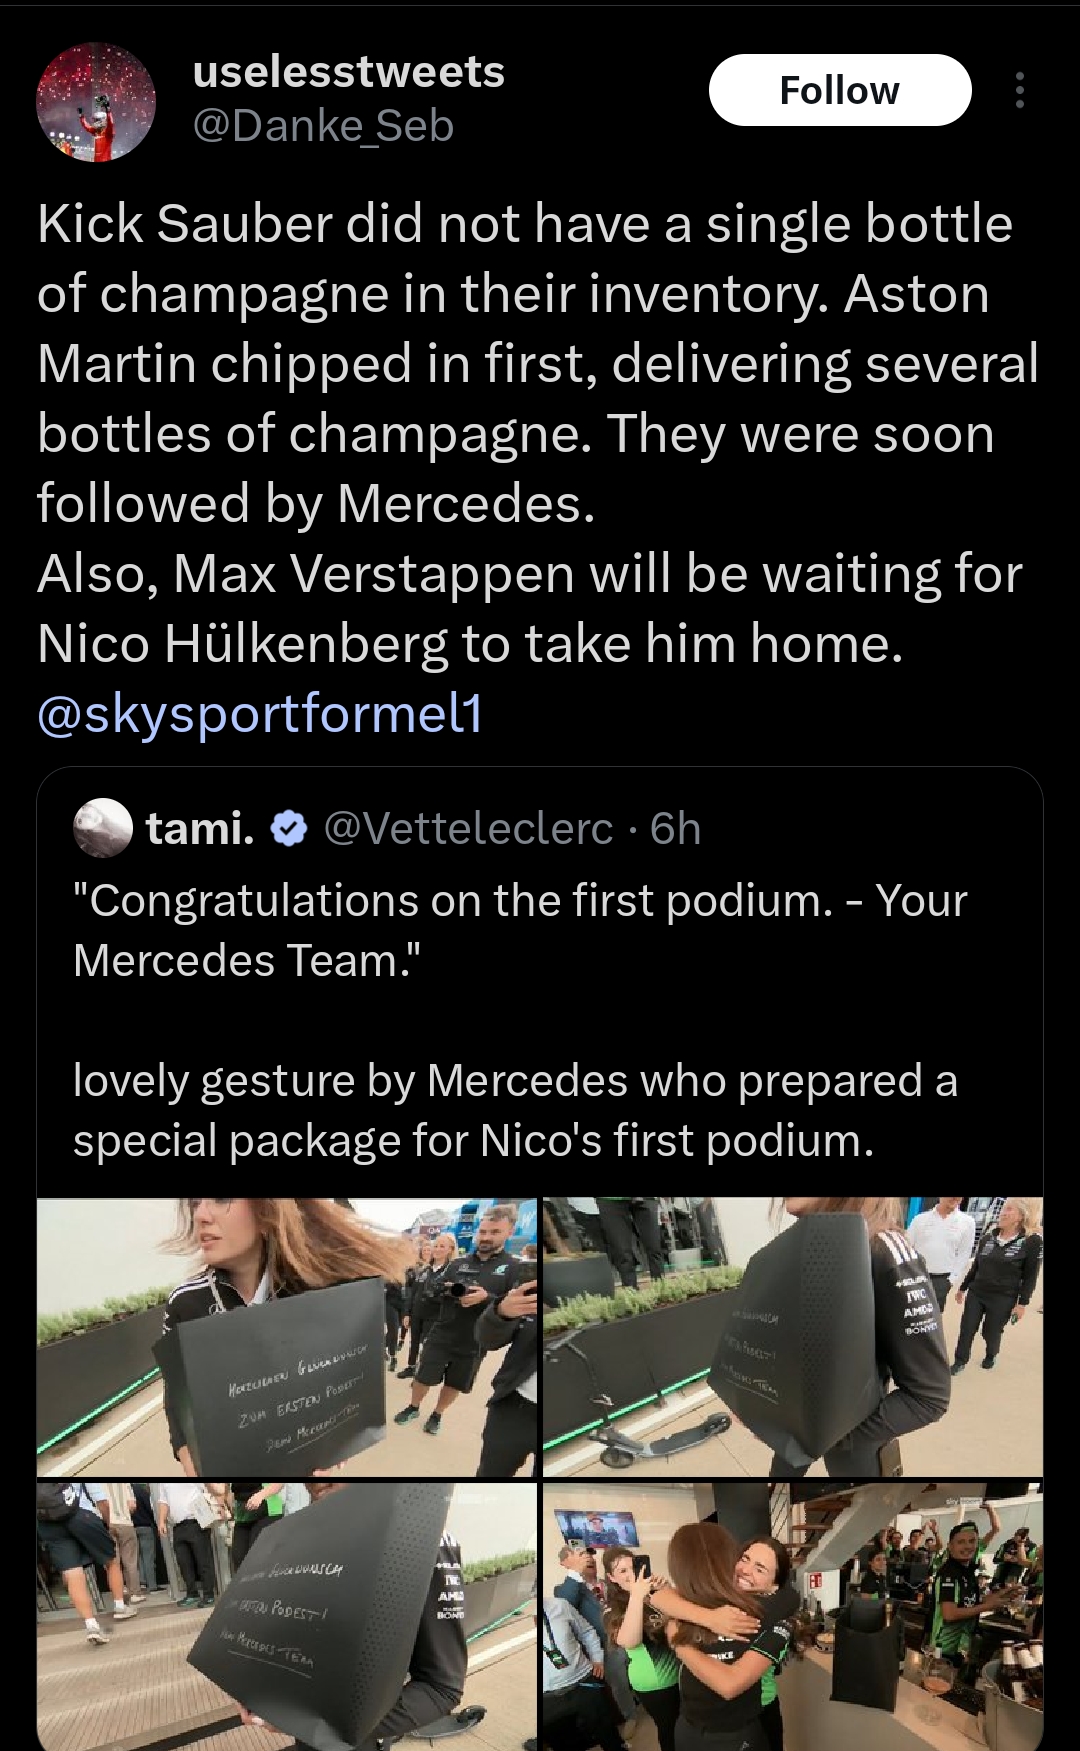Screen dimensions: 1080x1751
Task: Open uselesstweets profile picture
Action: [x=96, y=102]
